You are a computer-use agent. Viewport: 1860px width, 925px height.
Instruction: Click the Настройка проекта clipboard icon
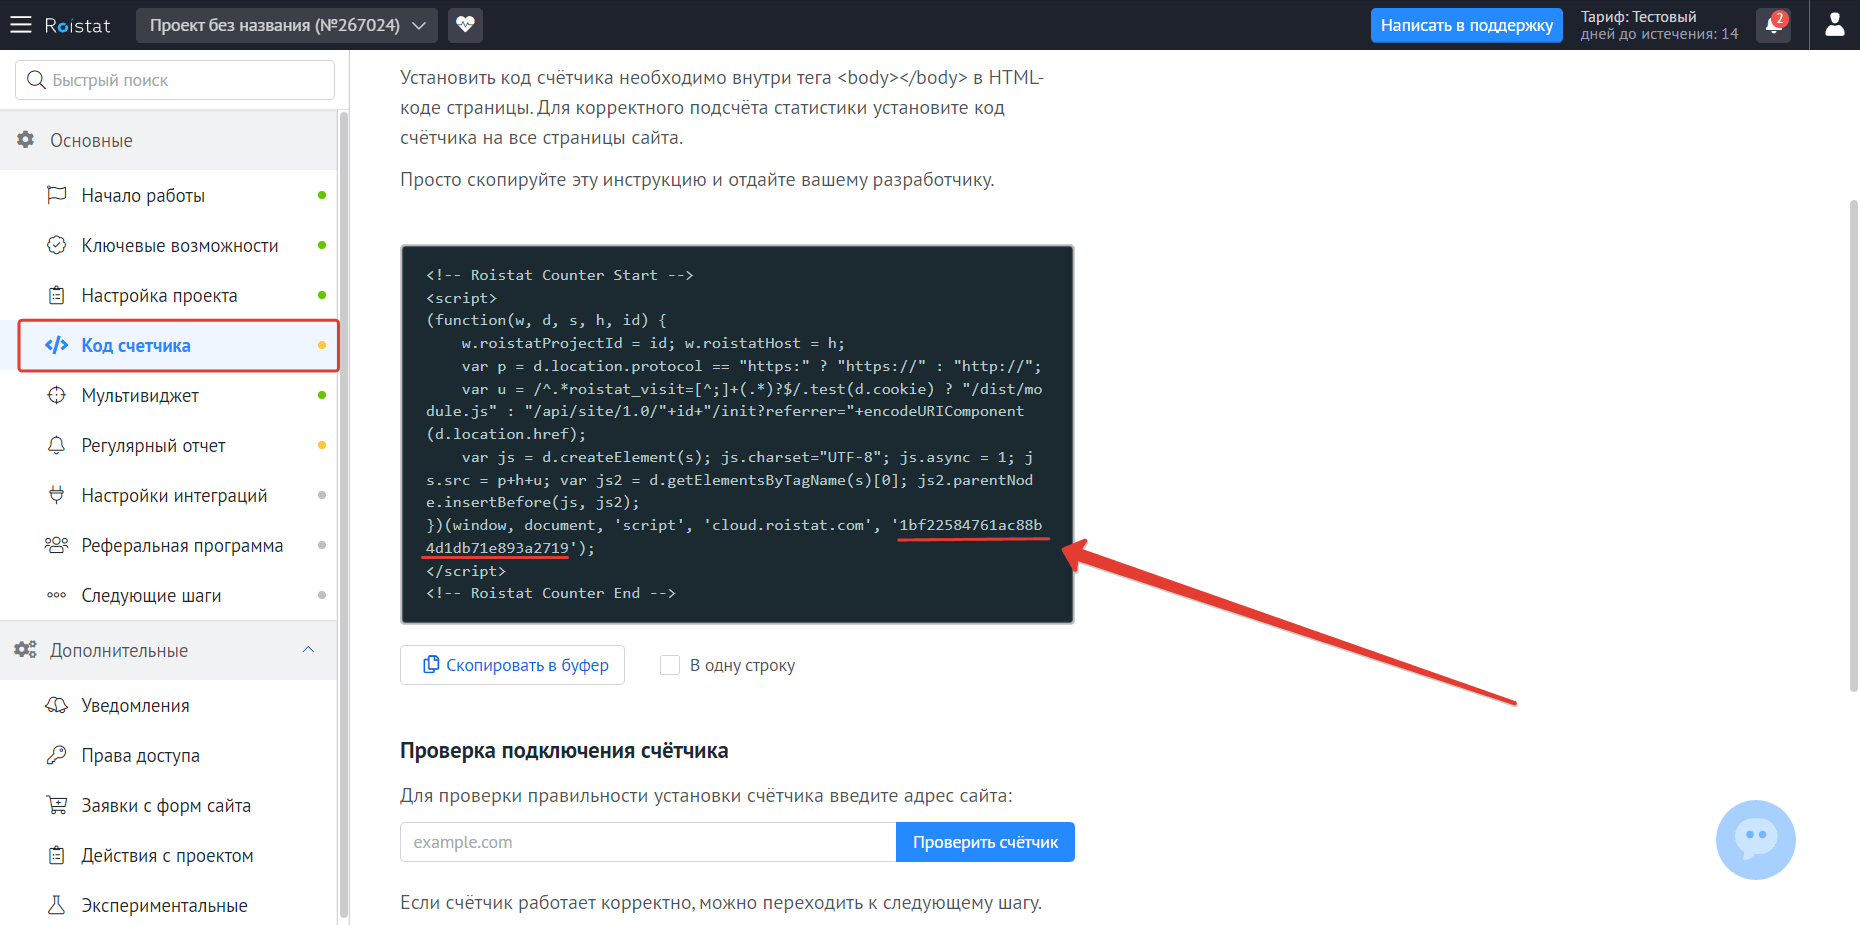57,295
